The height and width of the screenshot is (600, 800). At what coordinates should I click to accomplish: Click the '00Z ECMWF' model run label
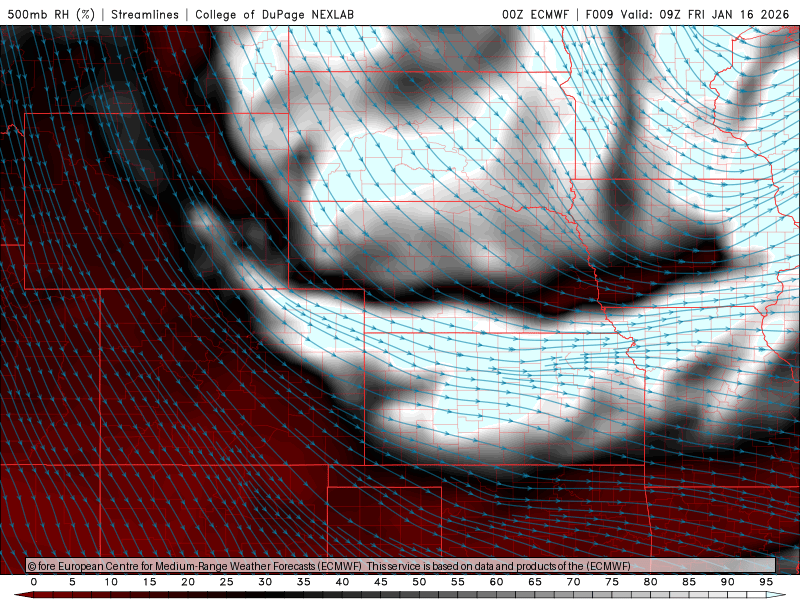click(535, 14)
